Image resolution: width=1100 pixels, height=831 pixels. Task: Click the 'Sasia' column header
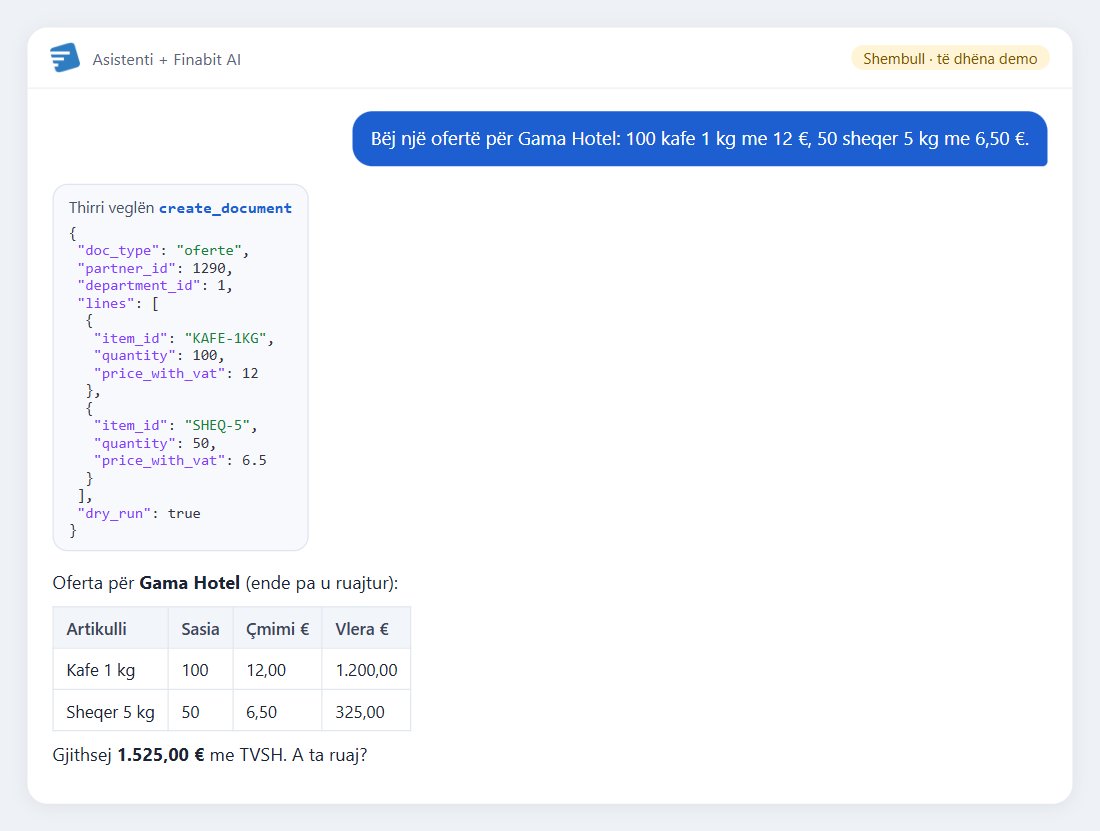tap(201, 628)
